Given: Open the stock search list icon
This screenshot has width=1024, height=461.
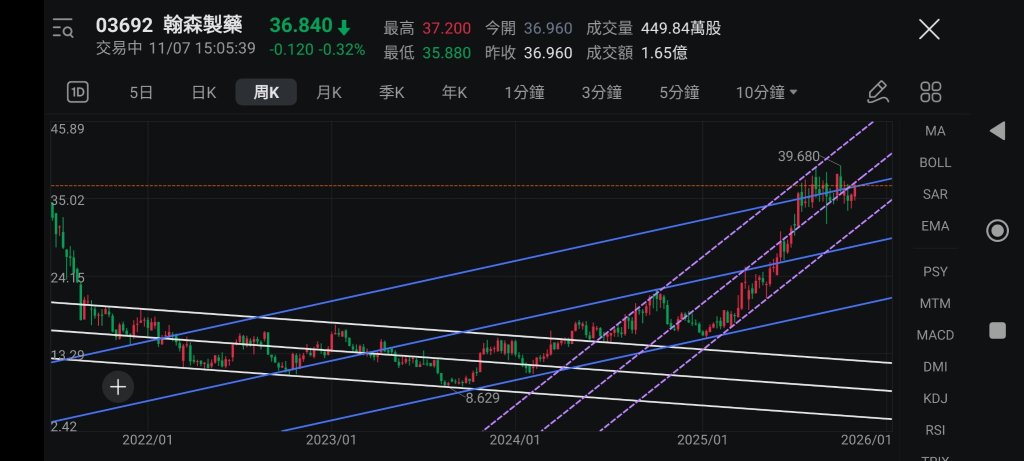Looking at the screenshot, I should coord(64,29).
